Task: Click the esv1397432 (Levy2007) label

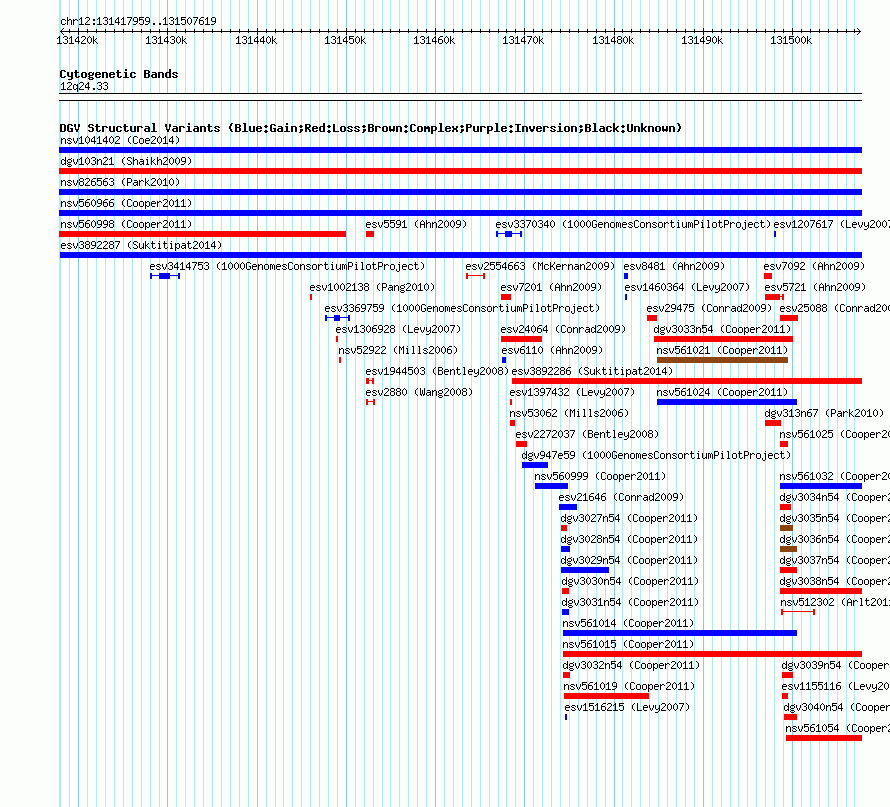Action: coord(572,392)
